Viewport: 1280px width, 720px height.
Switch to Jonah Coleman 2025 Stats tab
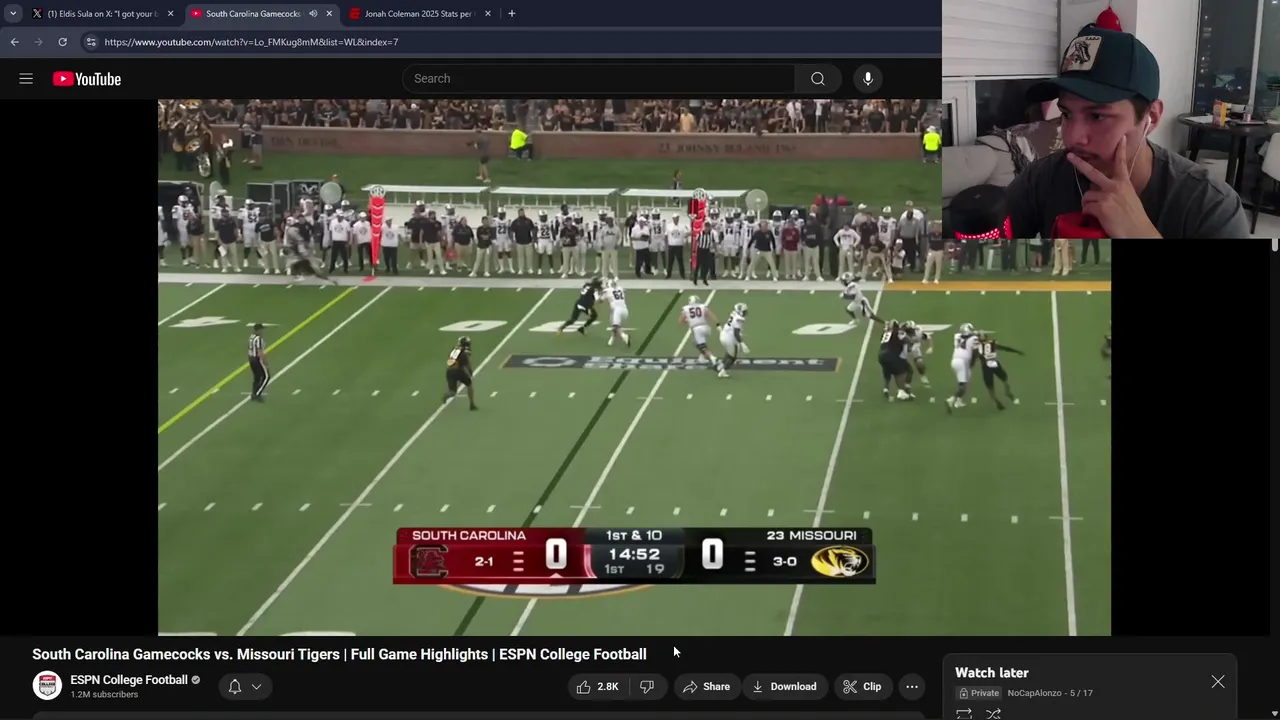(418, 14)
